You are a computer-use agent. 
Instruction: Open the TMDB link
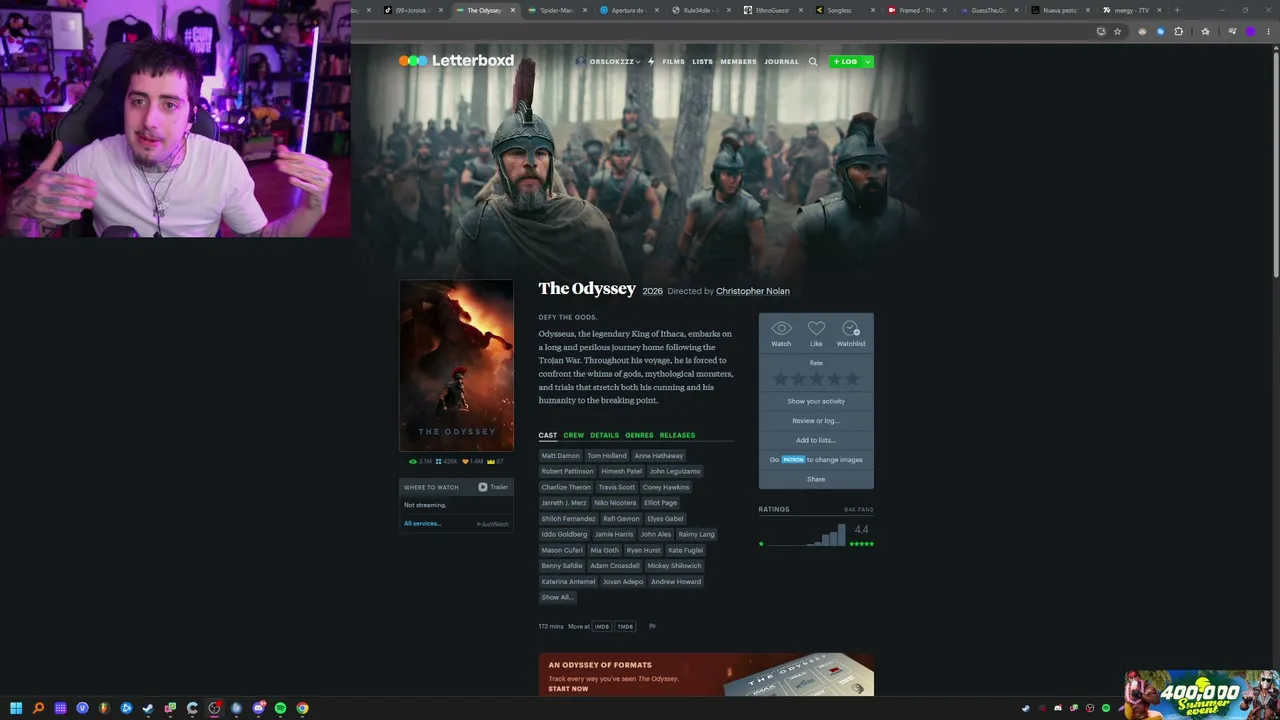tap(625, 627)
